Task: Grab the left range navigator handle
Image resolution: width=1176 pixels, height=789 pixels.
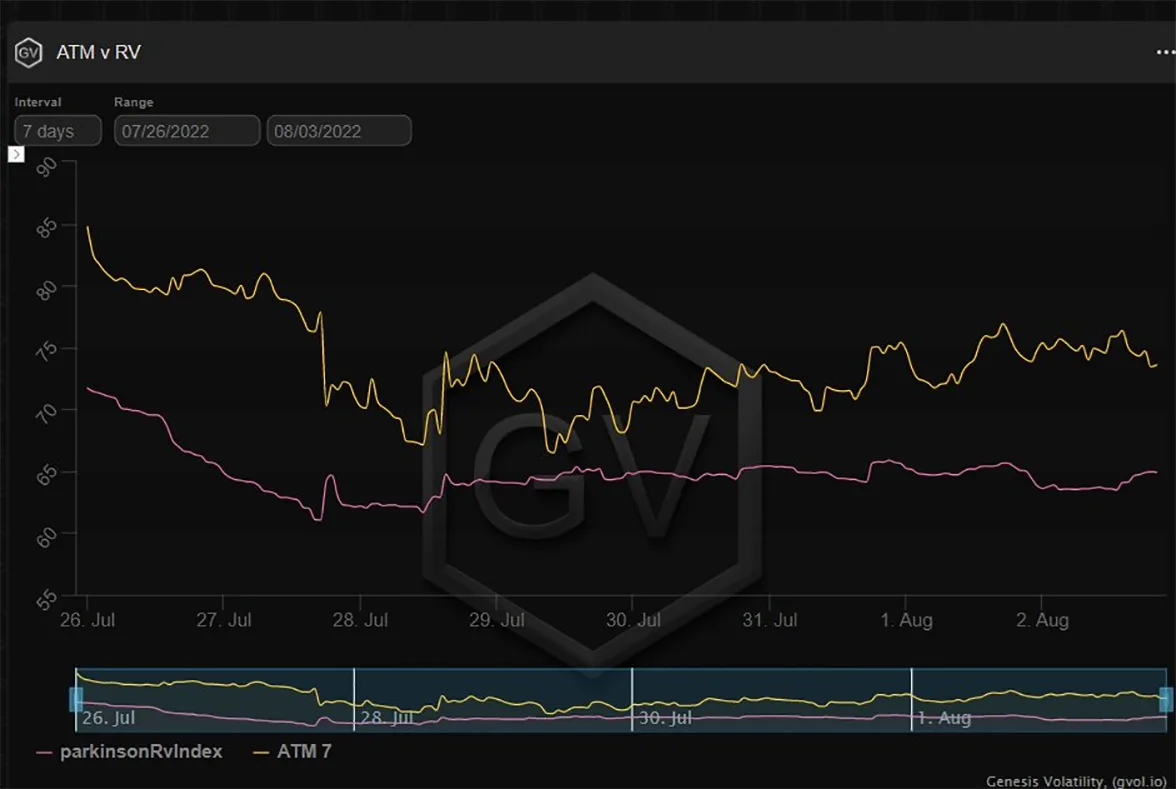Action: click(x=76, y=699)
